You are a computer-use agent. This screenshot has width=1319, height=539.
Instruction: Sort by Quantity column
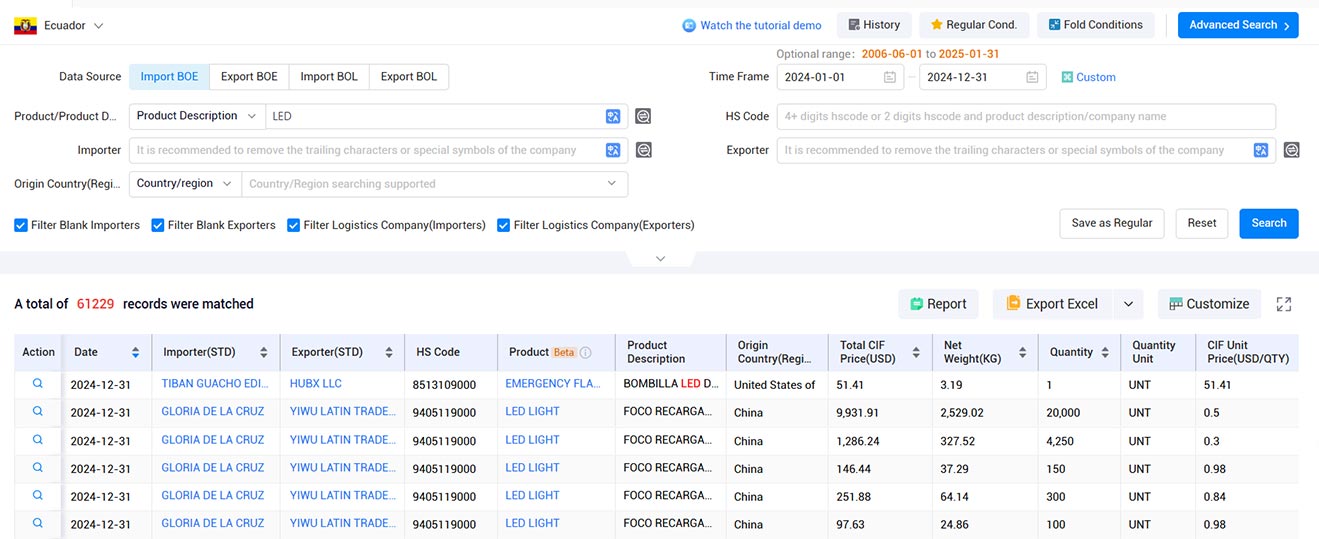pos(1105,352)
